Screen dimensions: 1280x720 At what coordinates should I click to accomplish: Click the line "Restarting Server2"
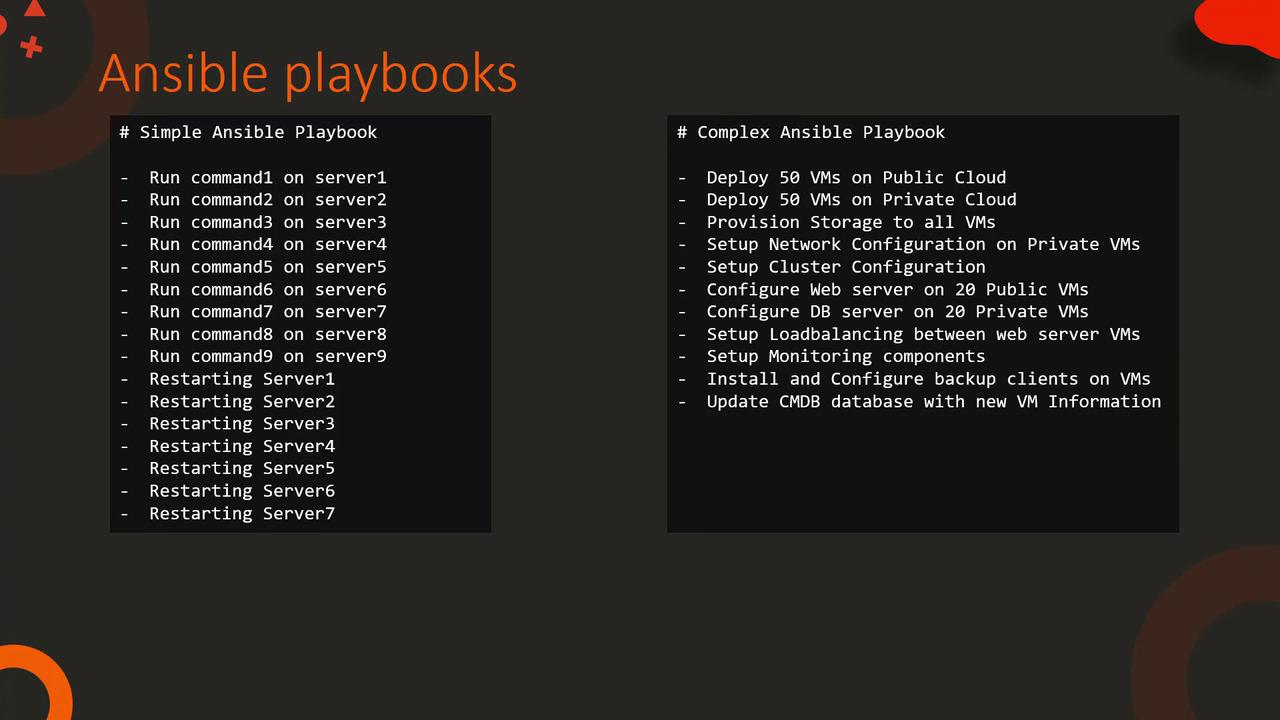click(242, 401)
